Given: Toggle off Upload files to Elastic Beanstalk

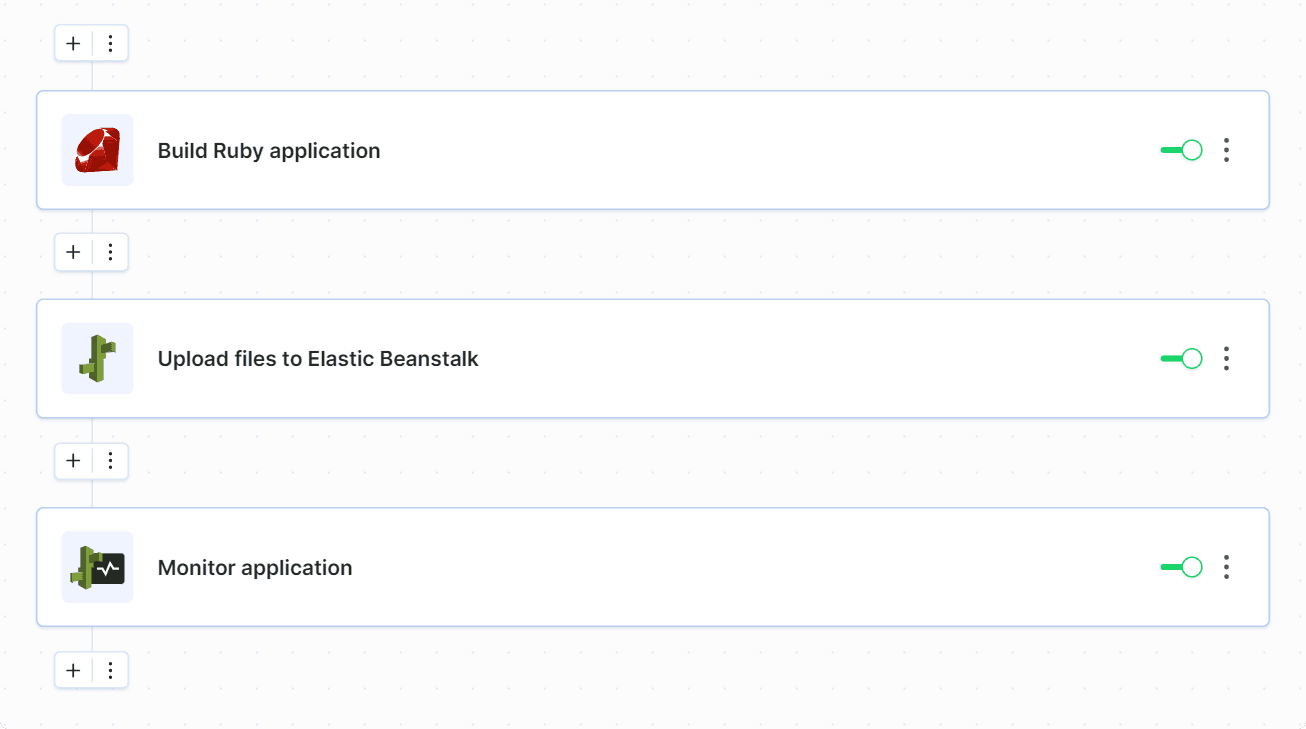Looking at the screenshot, I should tap(1181, 358).
